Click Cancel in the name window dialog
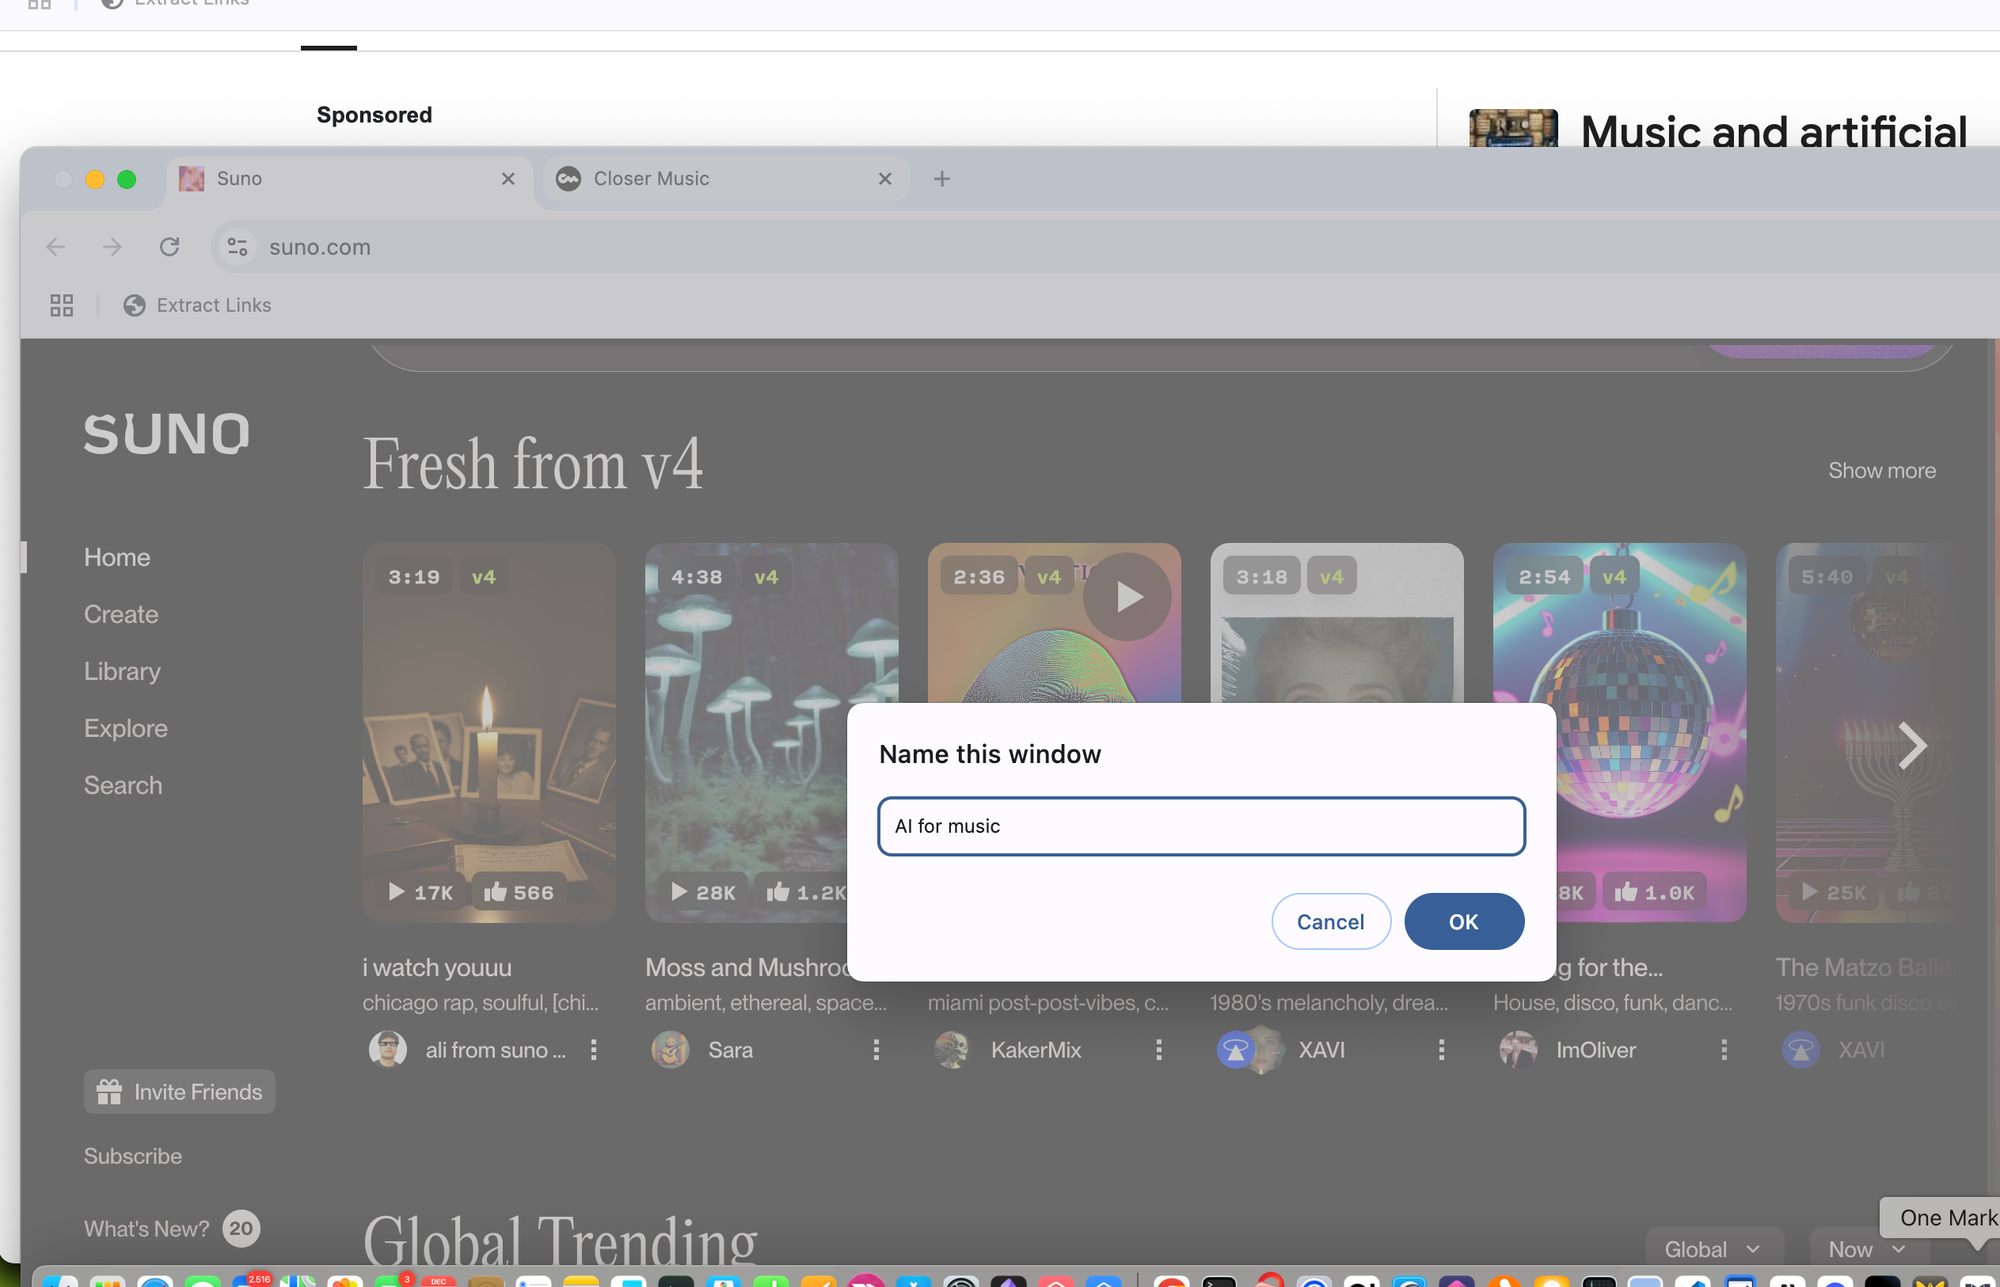2000x1287 pixels. click(1330, 922)
